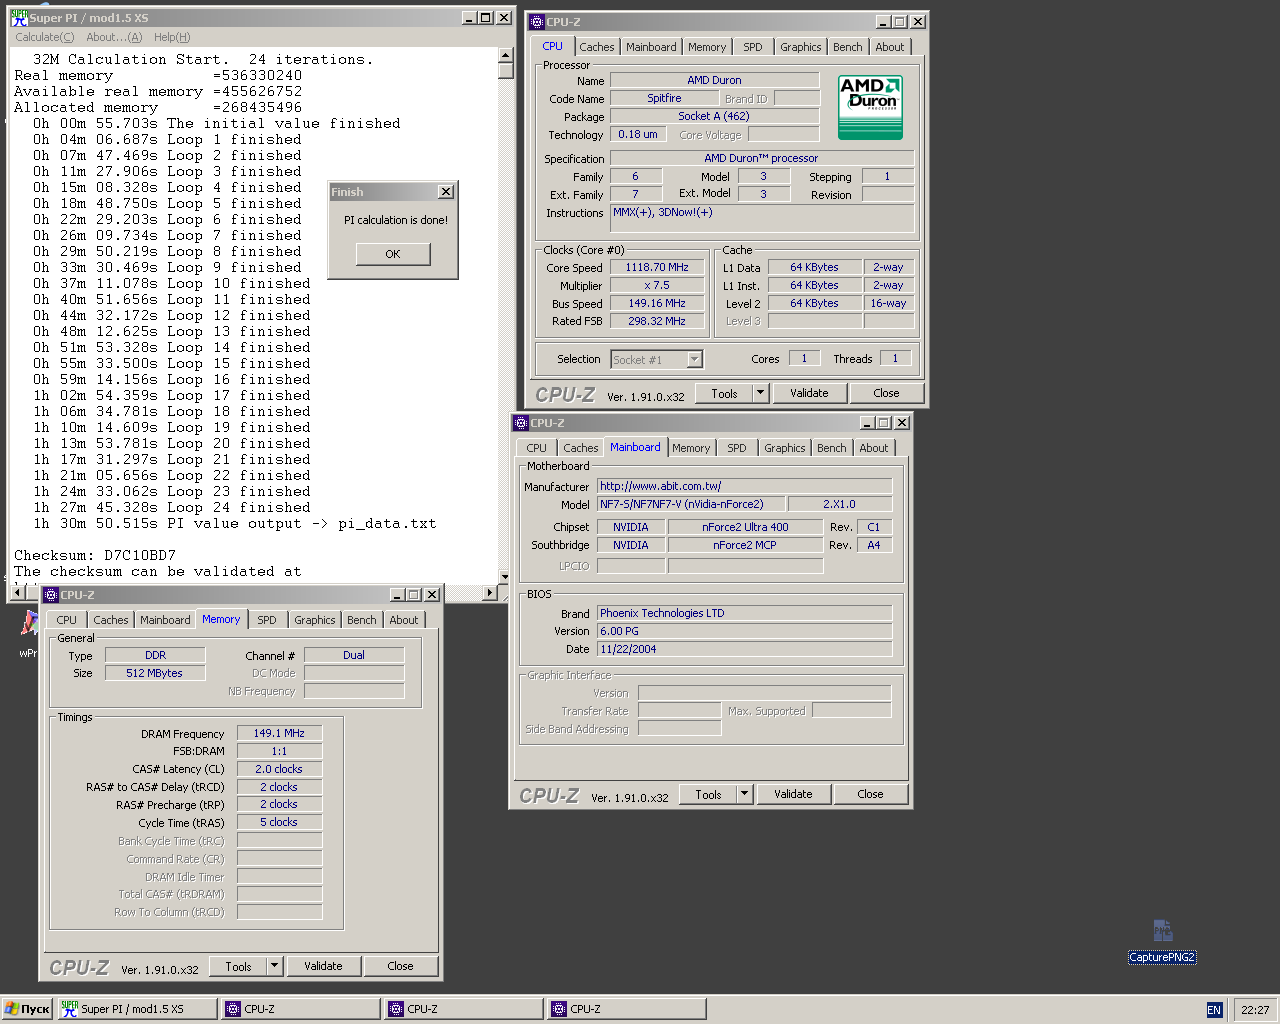Click OK in the Finish dialog
This screenshot has height=1024, width=1280.
tap(393, 254)
